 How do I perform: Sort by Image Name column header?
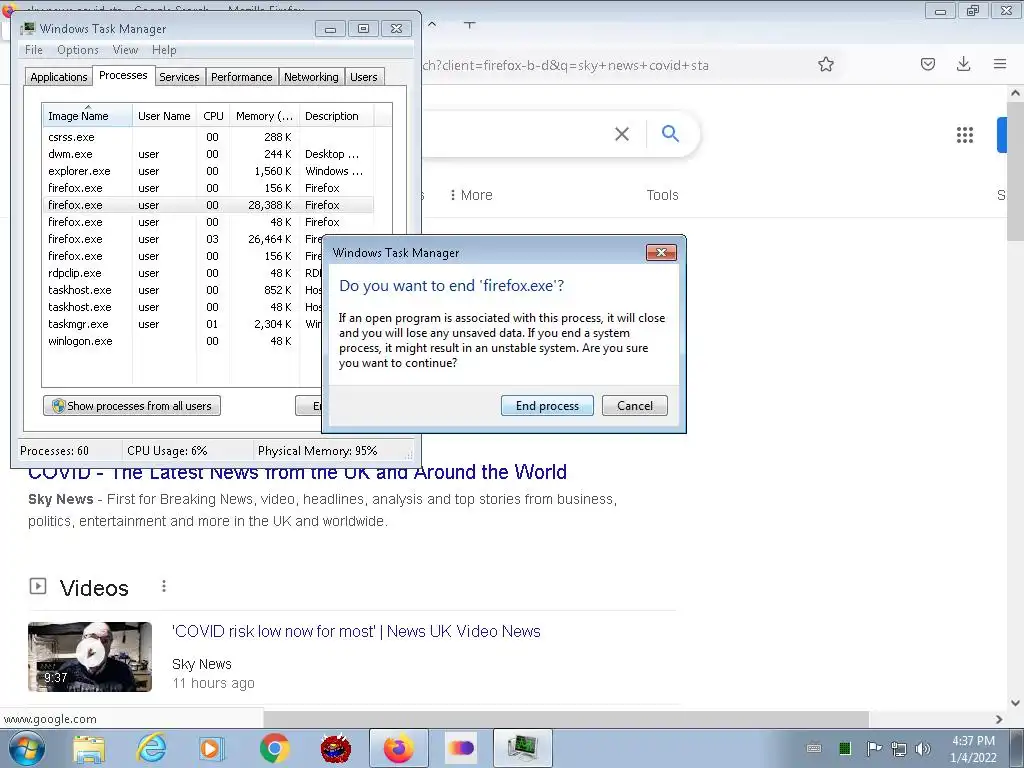88,116
